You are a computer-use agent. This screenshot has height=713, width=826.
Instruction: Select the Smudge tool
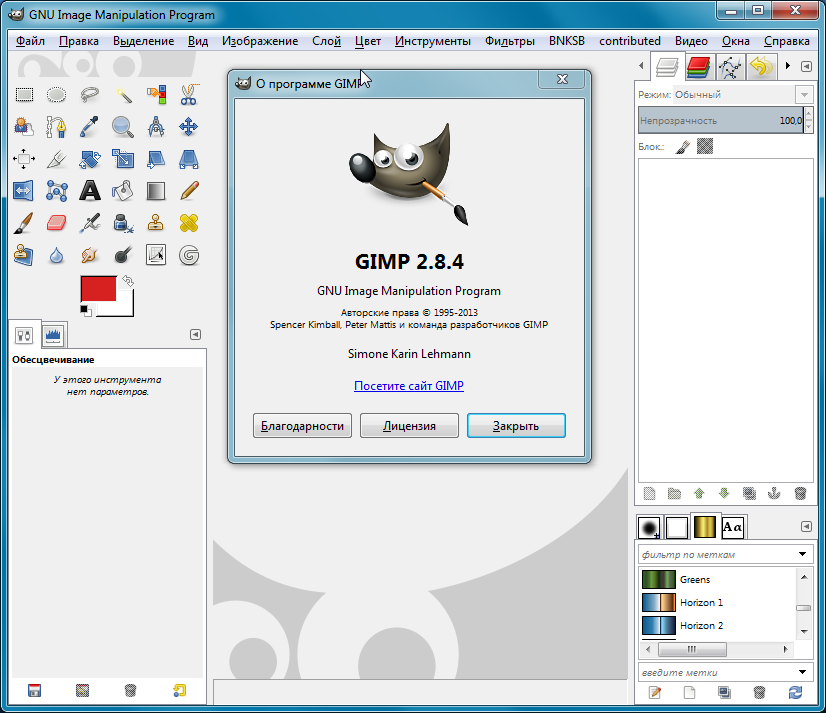click(x=90, y=256)
